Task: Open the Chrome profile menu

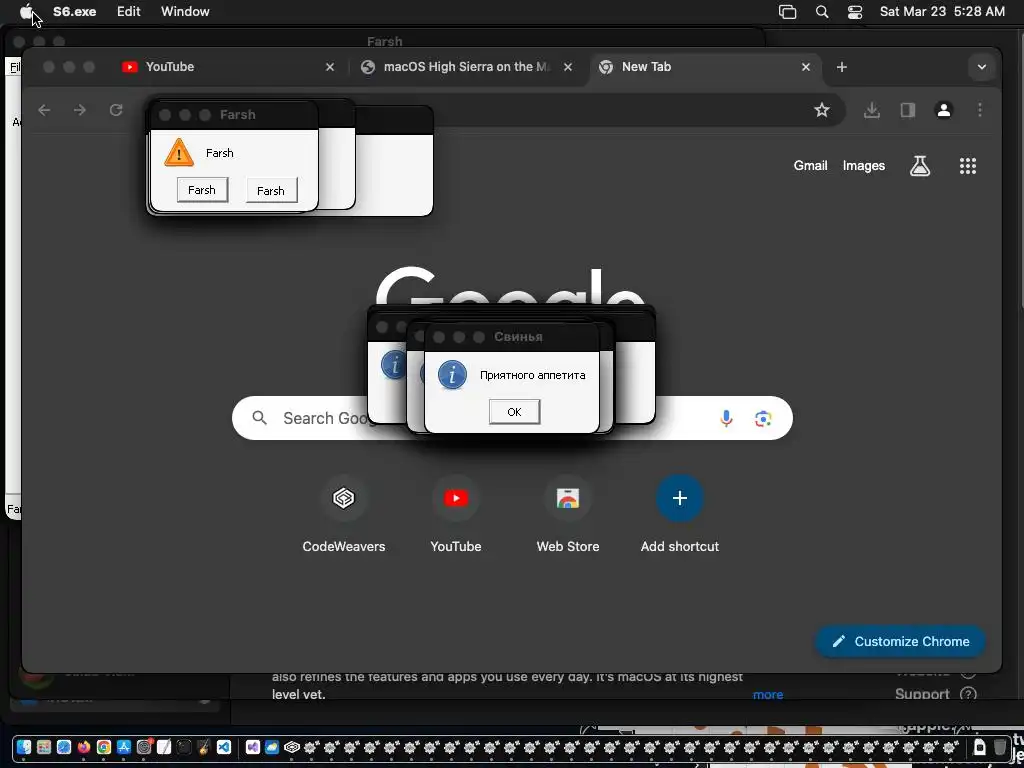Action: 944,110
